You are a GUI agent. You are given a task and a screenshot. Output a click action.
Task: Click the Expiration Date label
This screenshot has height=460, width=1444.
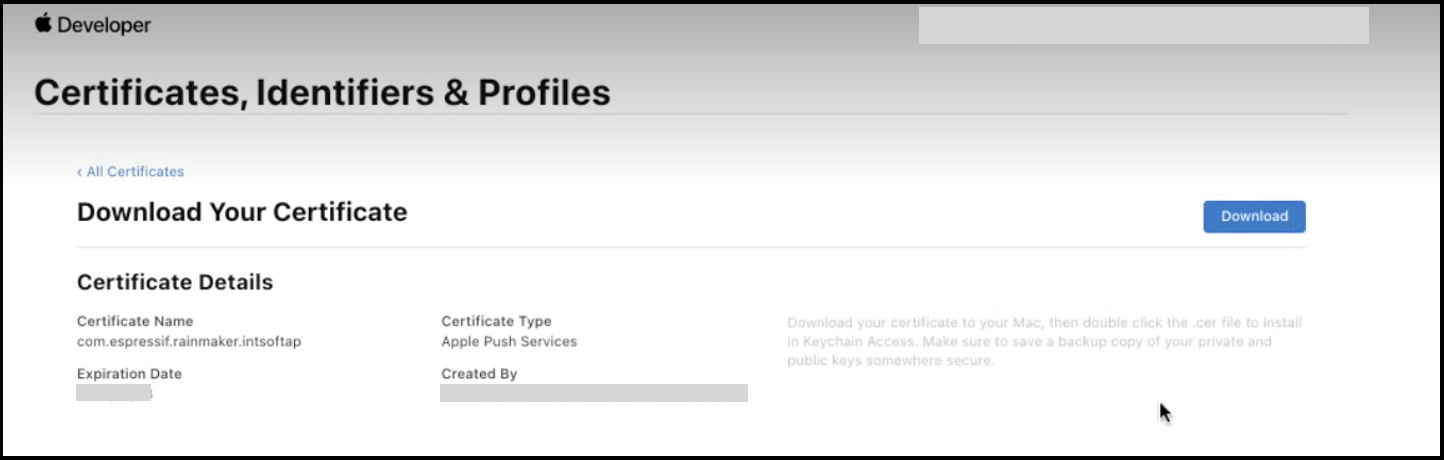click(x=129, y=373)
